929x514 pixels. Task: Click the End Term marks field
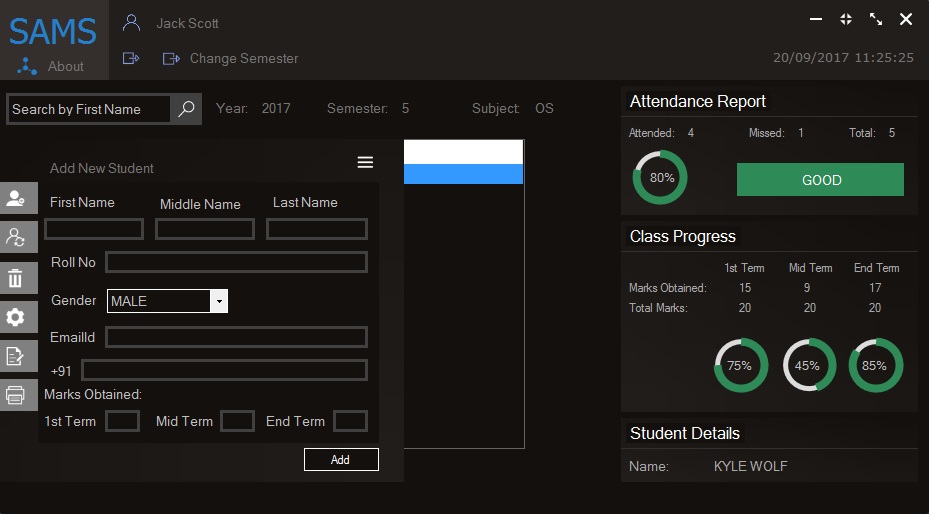coord(350,421)
